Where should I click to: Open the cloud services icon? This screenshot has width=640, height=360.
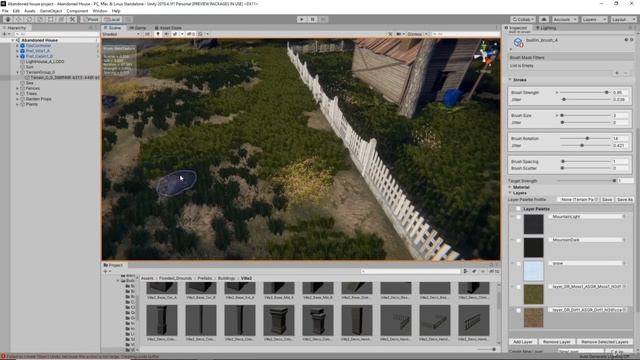544,19
